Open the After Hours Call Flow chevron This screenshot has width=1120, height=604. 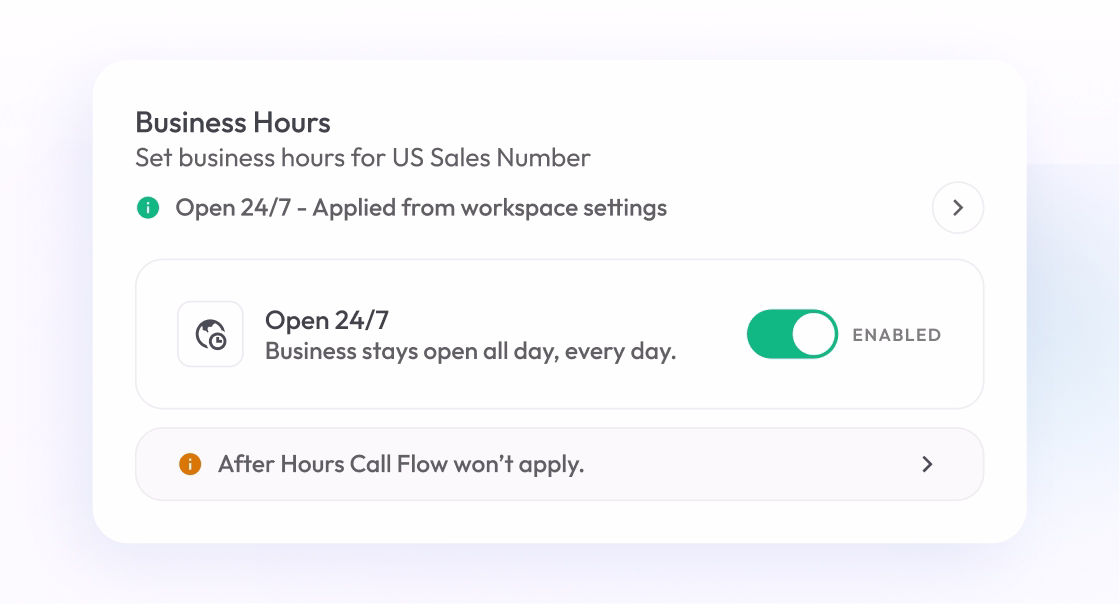[927, 463]
